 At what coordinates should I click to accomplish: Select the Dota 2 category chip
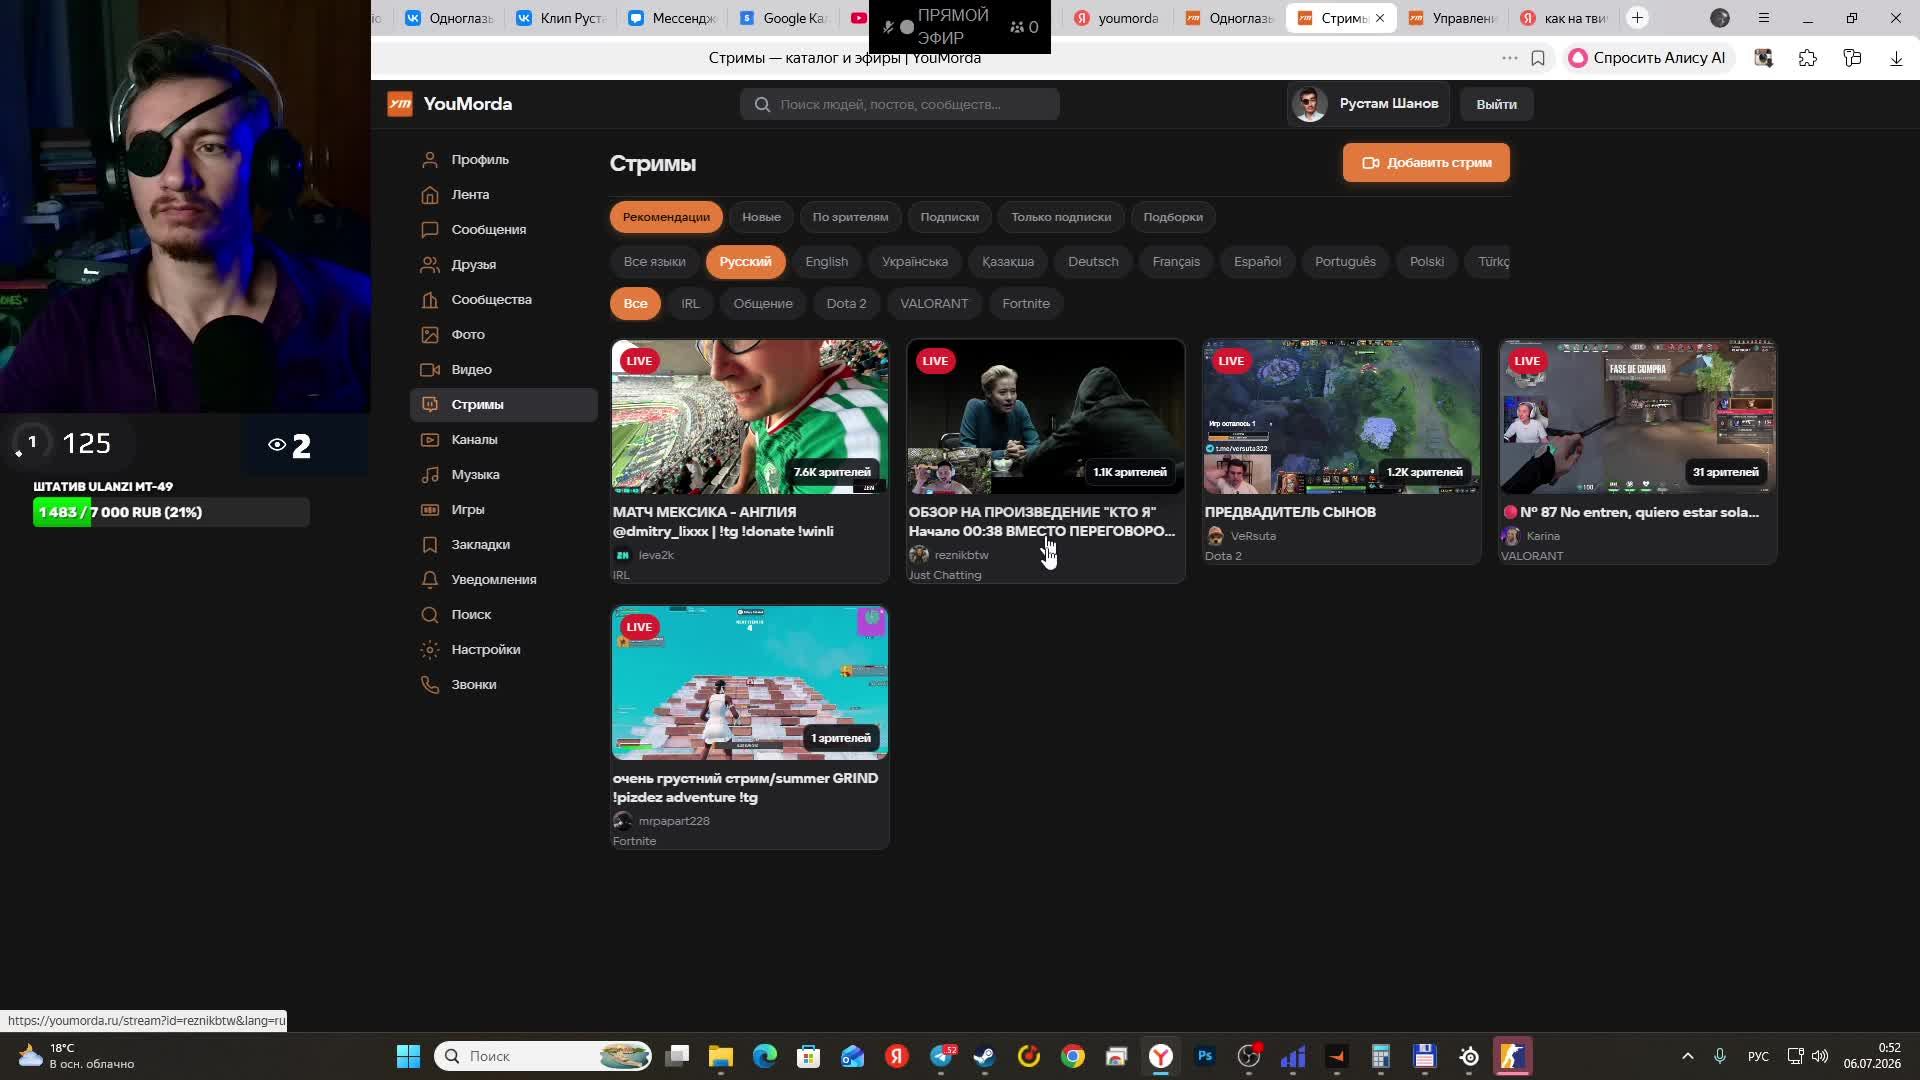[x=846, y=304]
